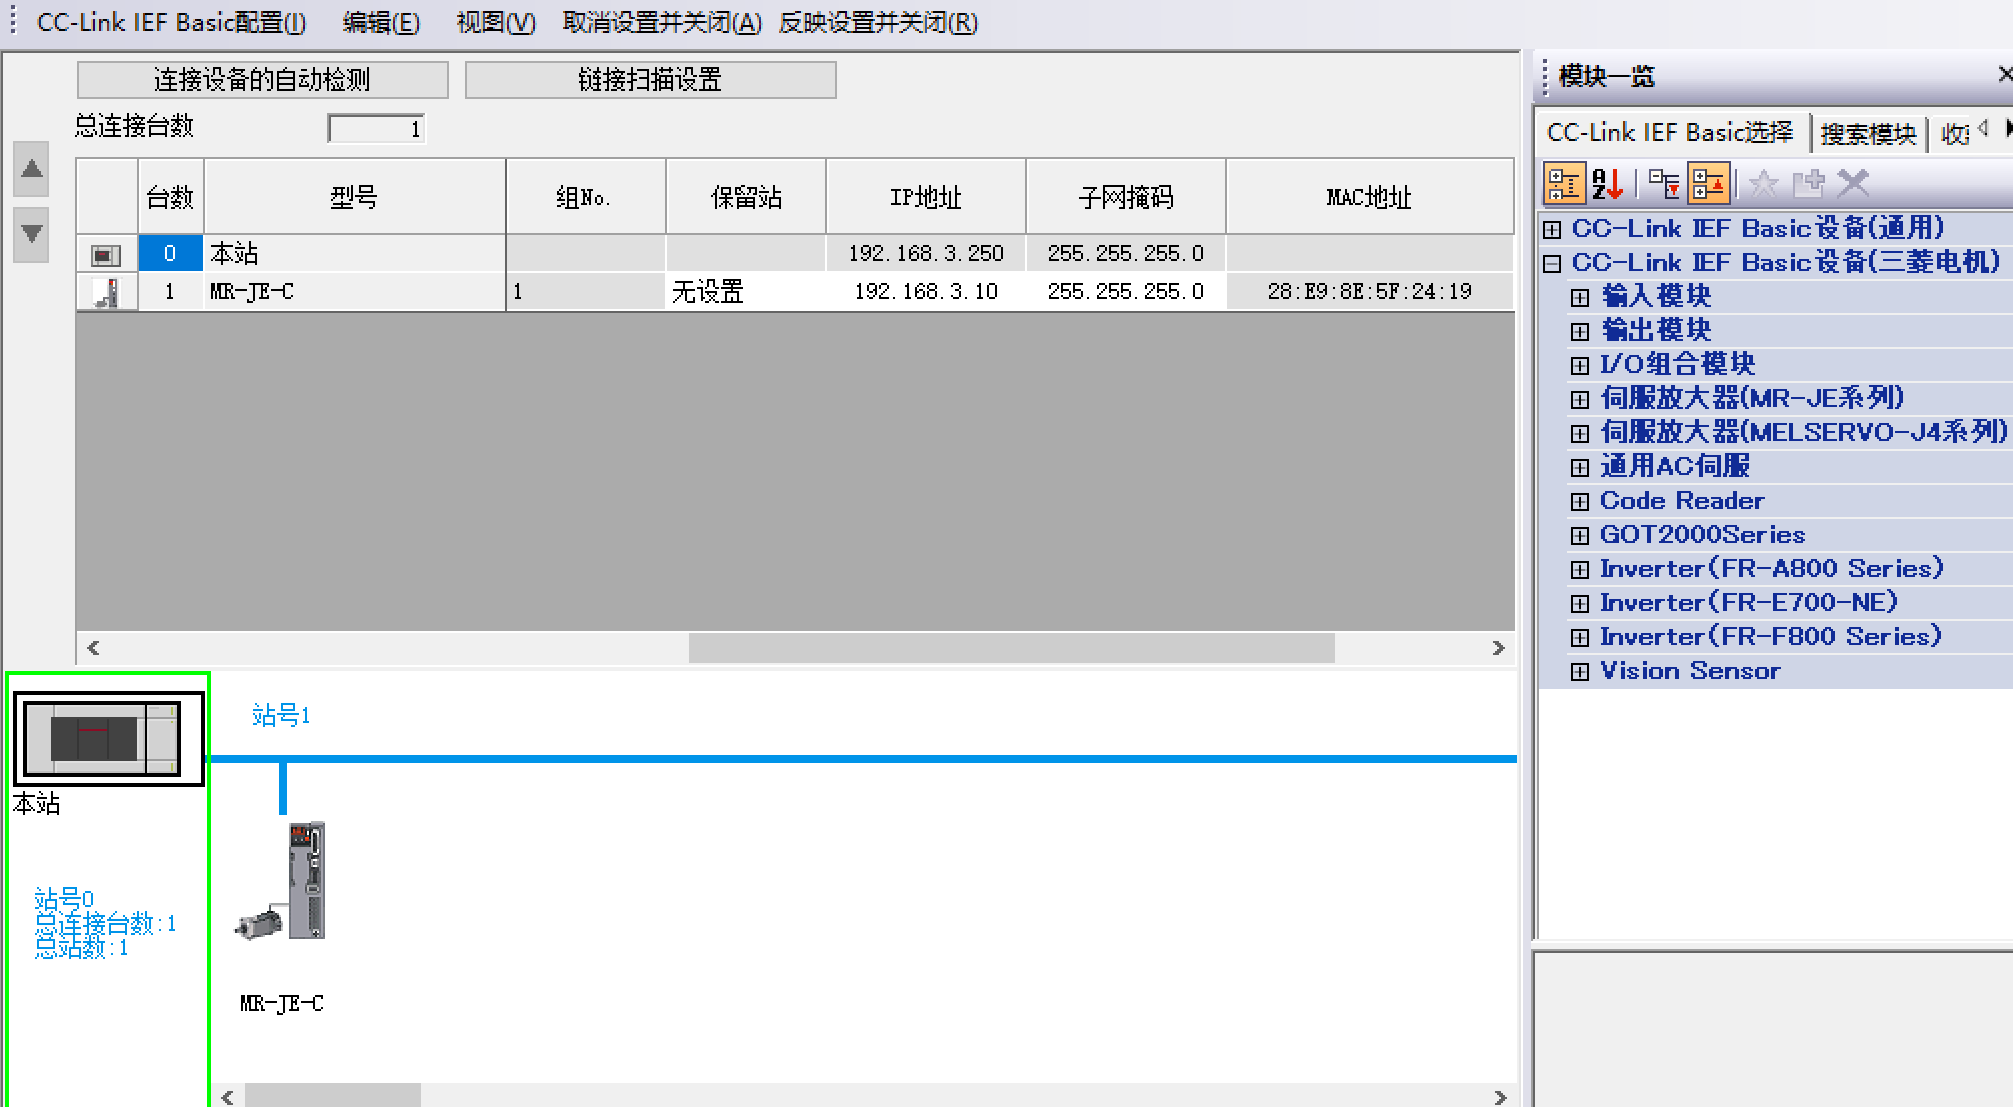
Task: Expand 伺服放大器(MR-JE系列) tree node
Action: coord(1580,399)
